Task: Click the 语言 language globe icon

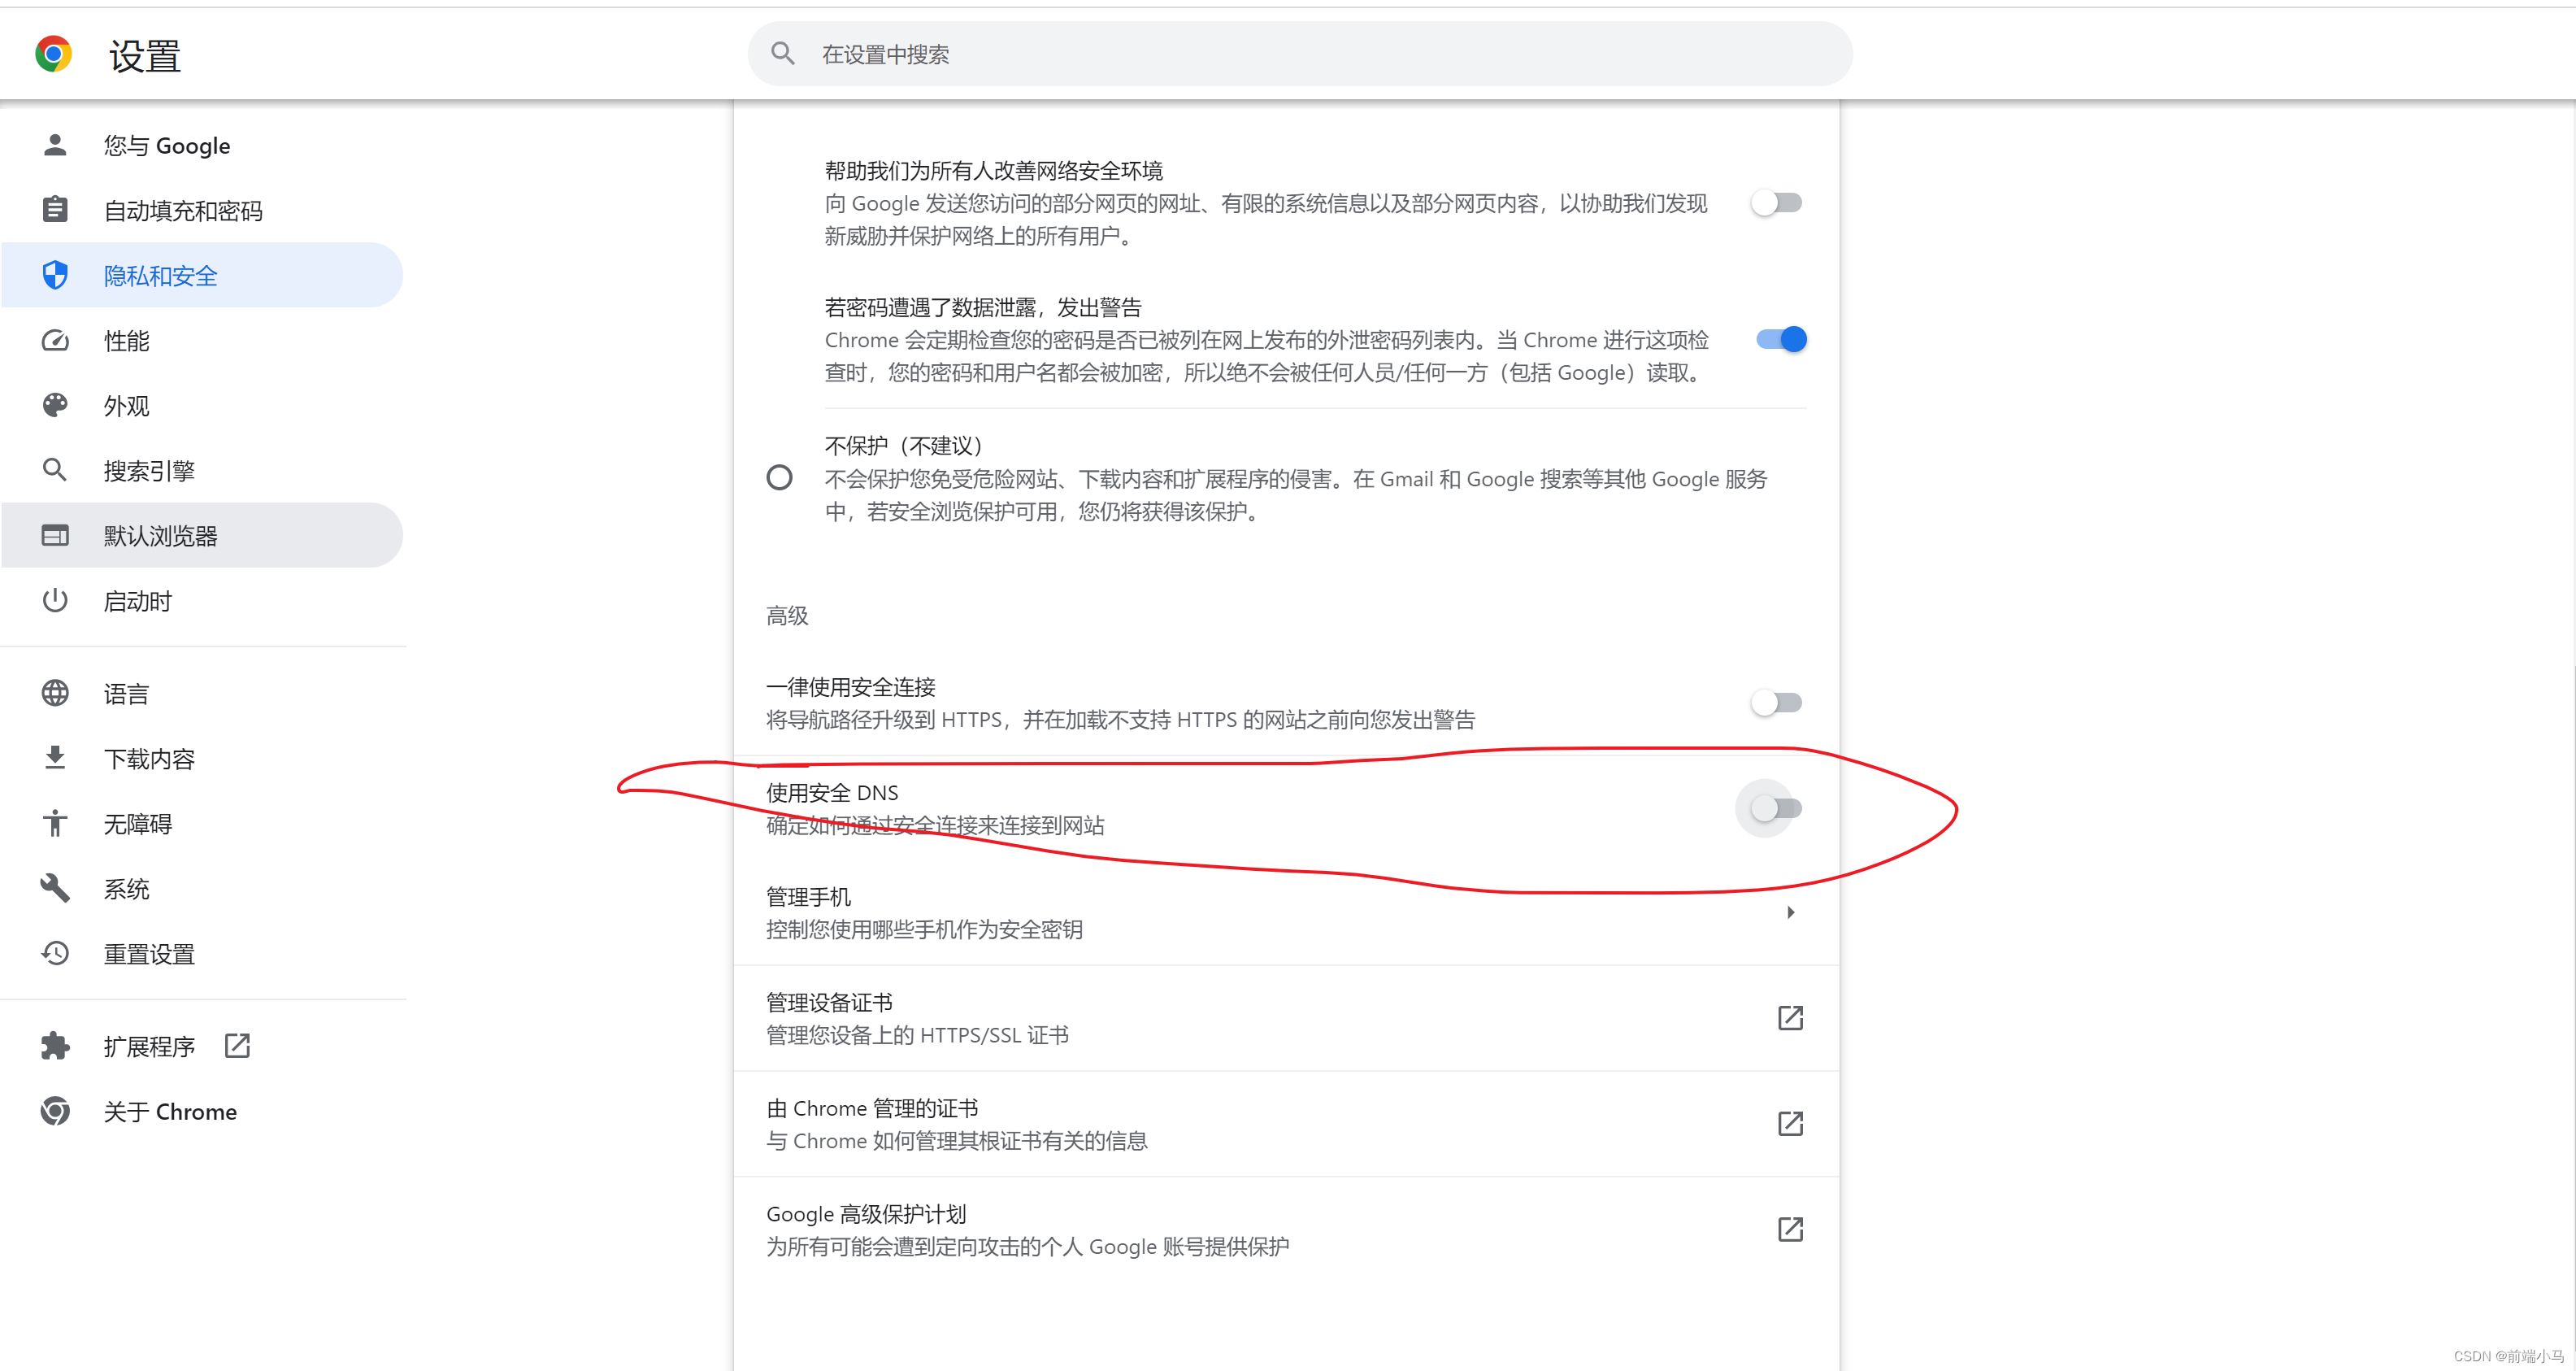Action: click(x=51, y=690)
